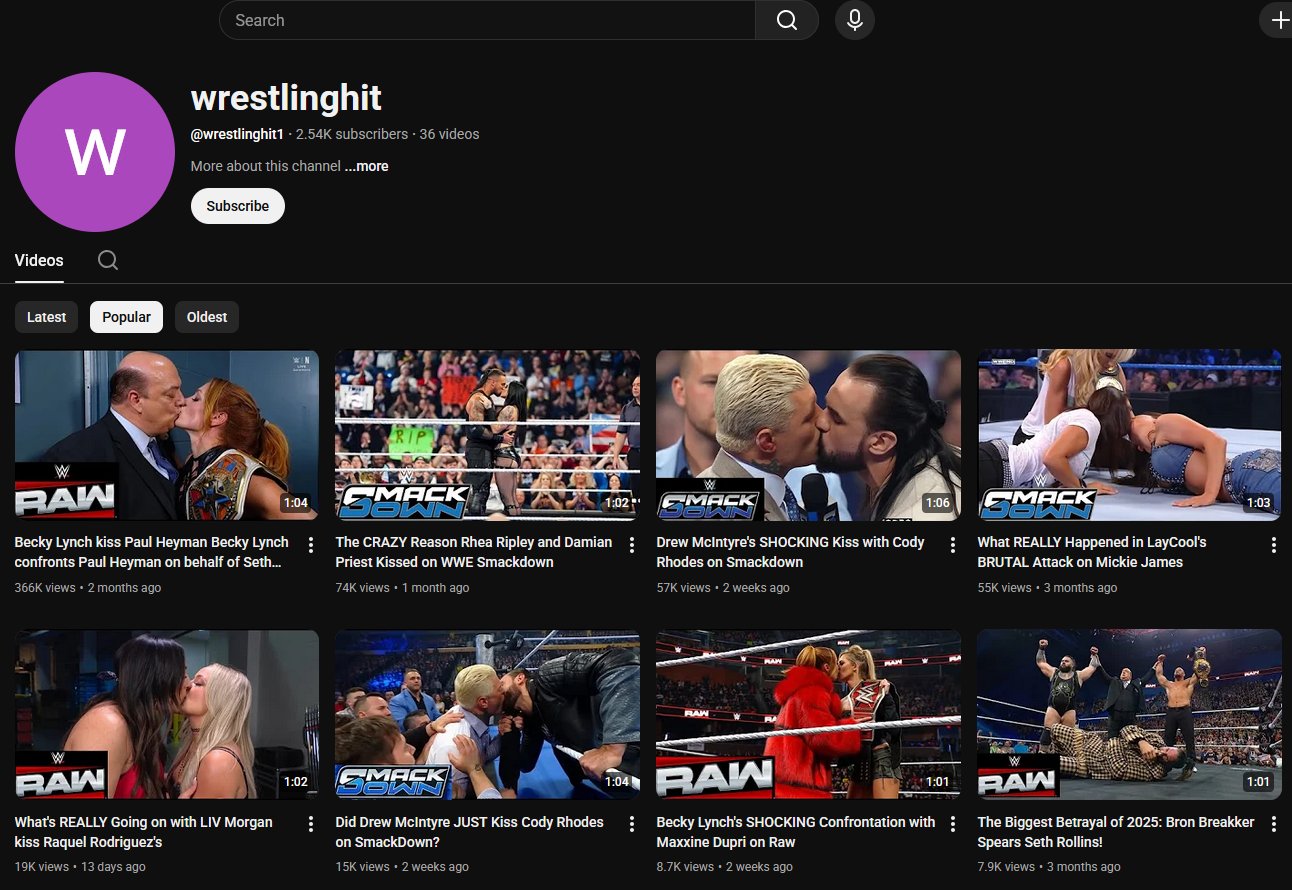Play Drew McIntyre's SHOCKING Kiss with Cody thumbnail
This screenshot has height=890, width=1292.
(809, 435)
